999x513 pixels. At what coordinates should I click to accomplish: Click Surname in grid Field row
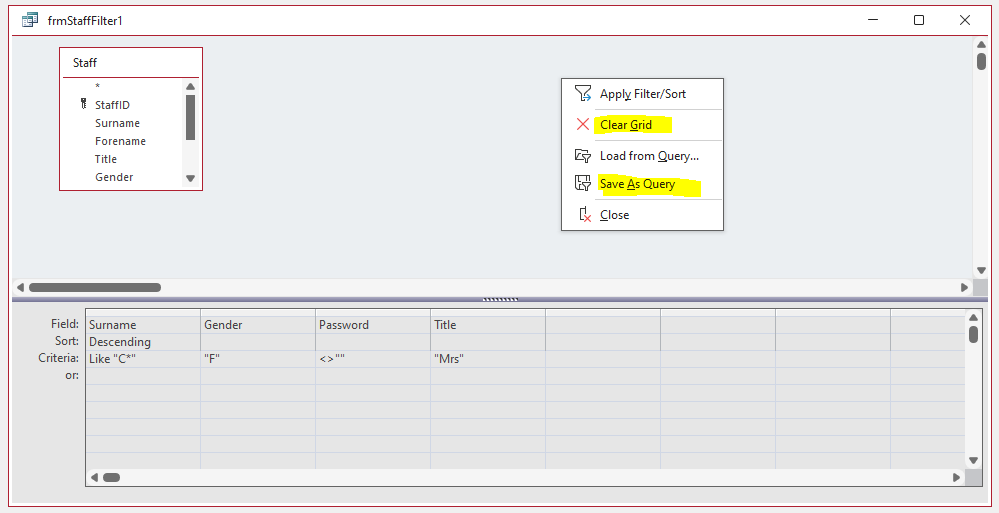click(x=143, y=324)
